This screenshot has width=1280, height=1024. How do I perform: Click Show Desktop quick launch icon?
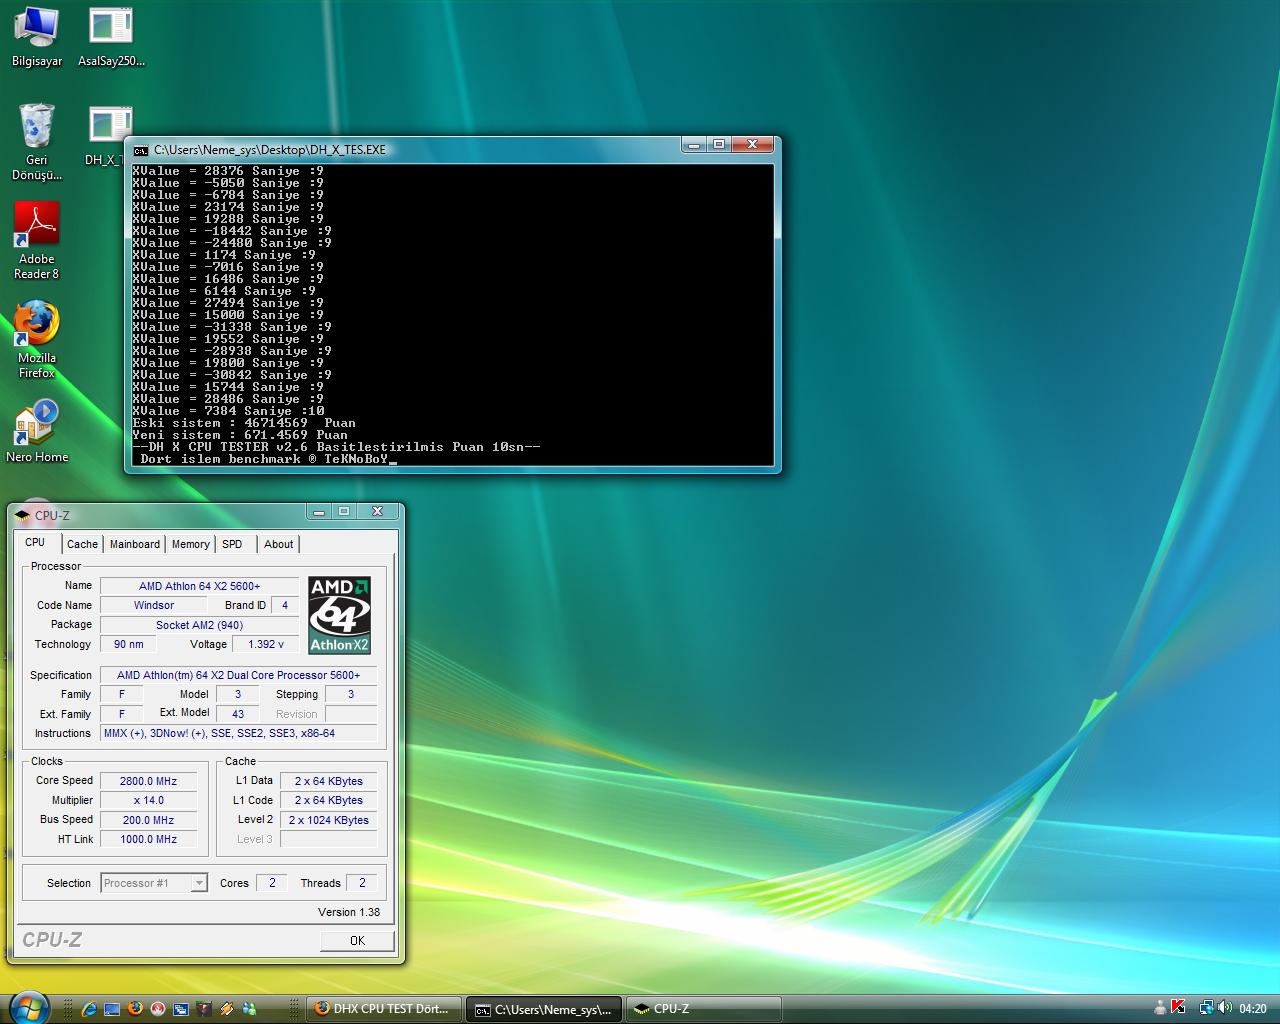(x=112, y=1009)
